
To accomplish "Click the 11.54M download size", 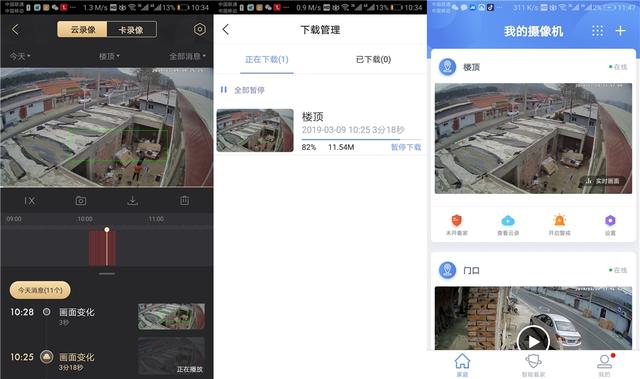I will click(x=341, y=147).
